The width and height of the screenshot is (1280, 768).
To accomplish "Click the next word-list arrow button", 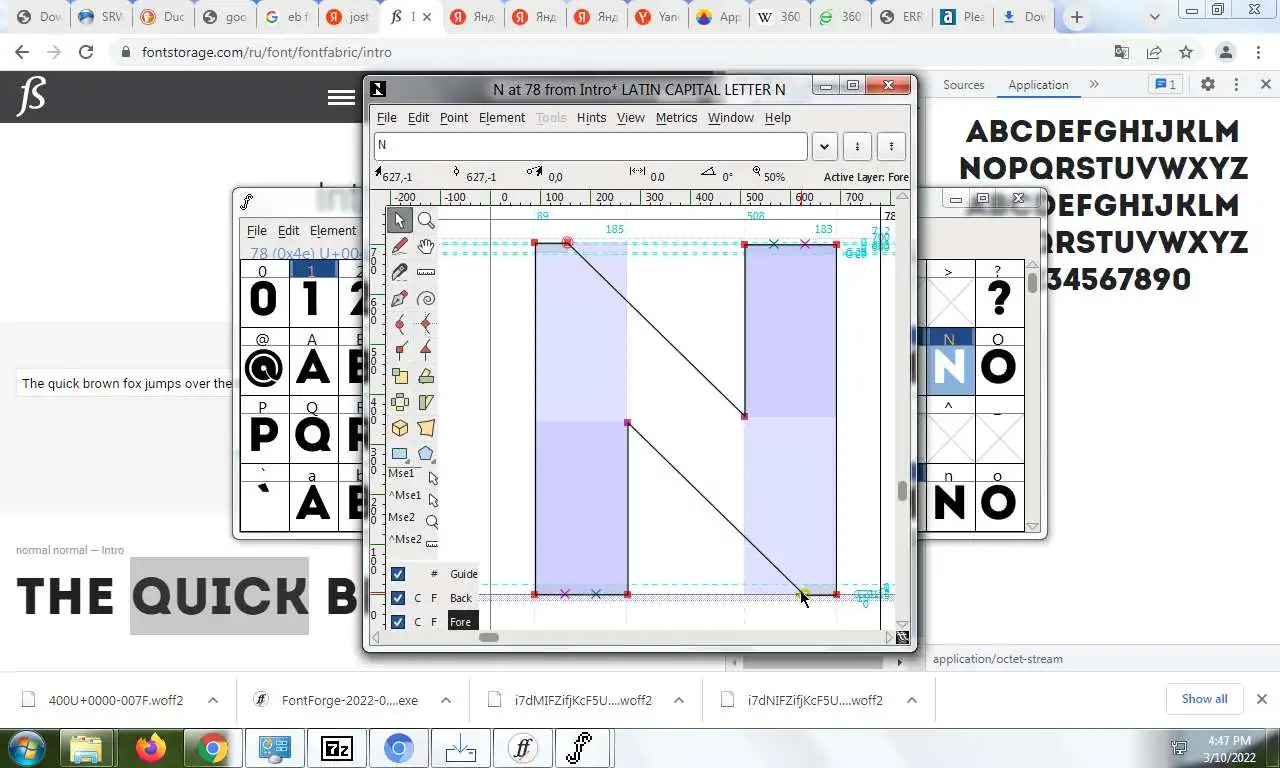I will (x=891, y=146).
